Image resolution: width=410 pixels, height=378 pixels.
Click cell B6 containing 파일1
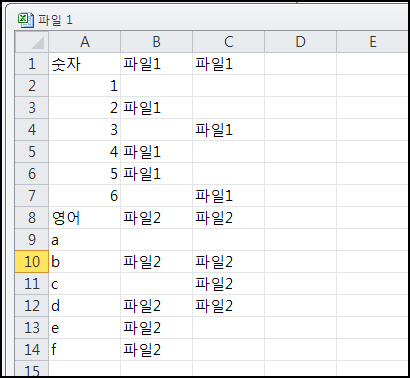[x=156, y=174]
